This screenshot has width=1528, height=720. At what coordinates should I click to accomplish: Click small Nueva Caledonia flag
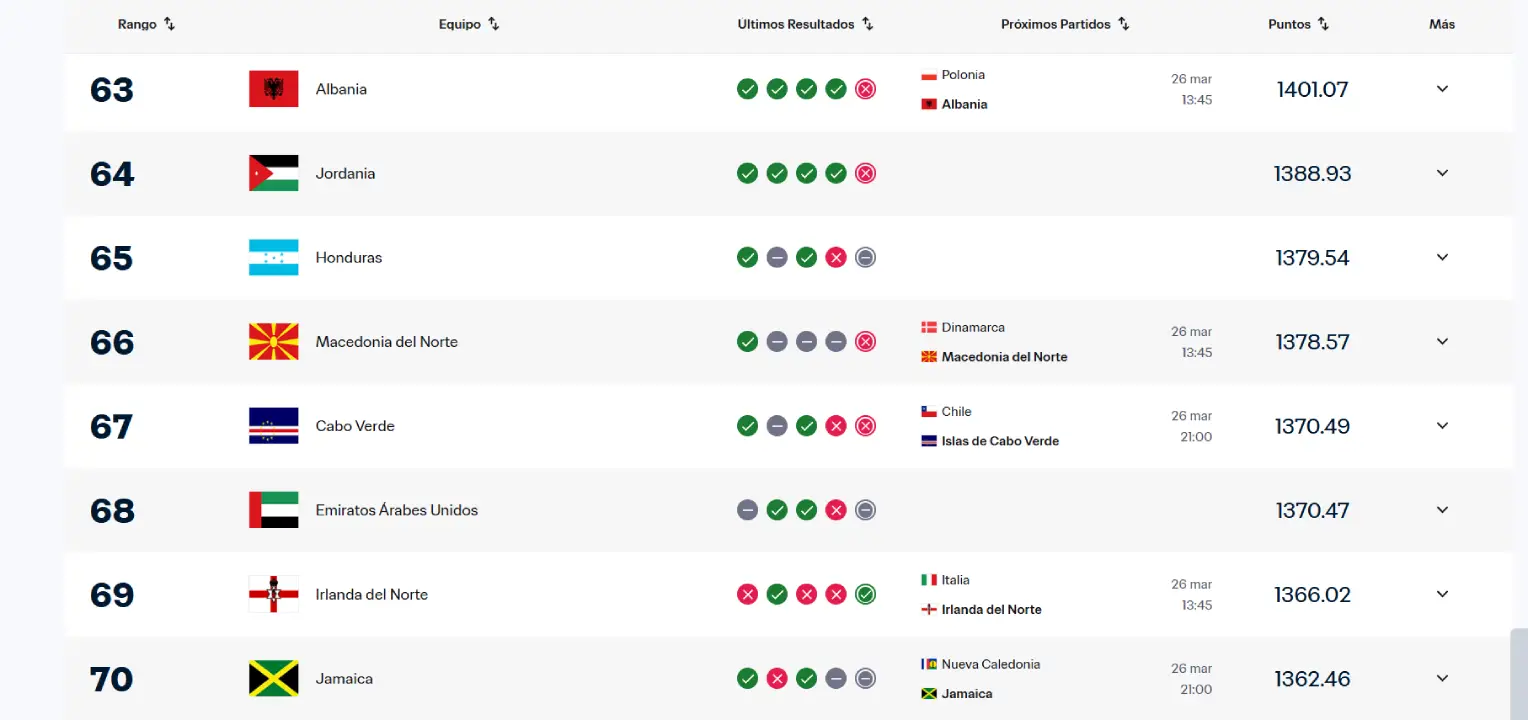[929, 664]
